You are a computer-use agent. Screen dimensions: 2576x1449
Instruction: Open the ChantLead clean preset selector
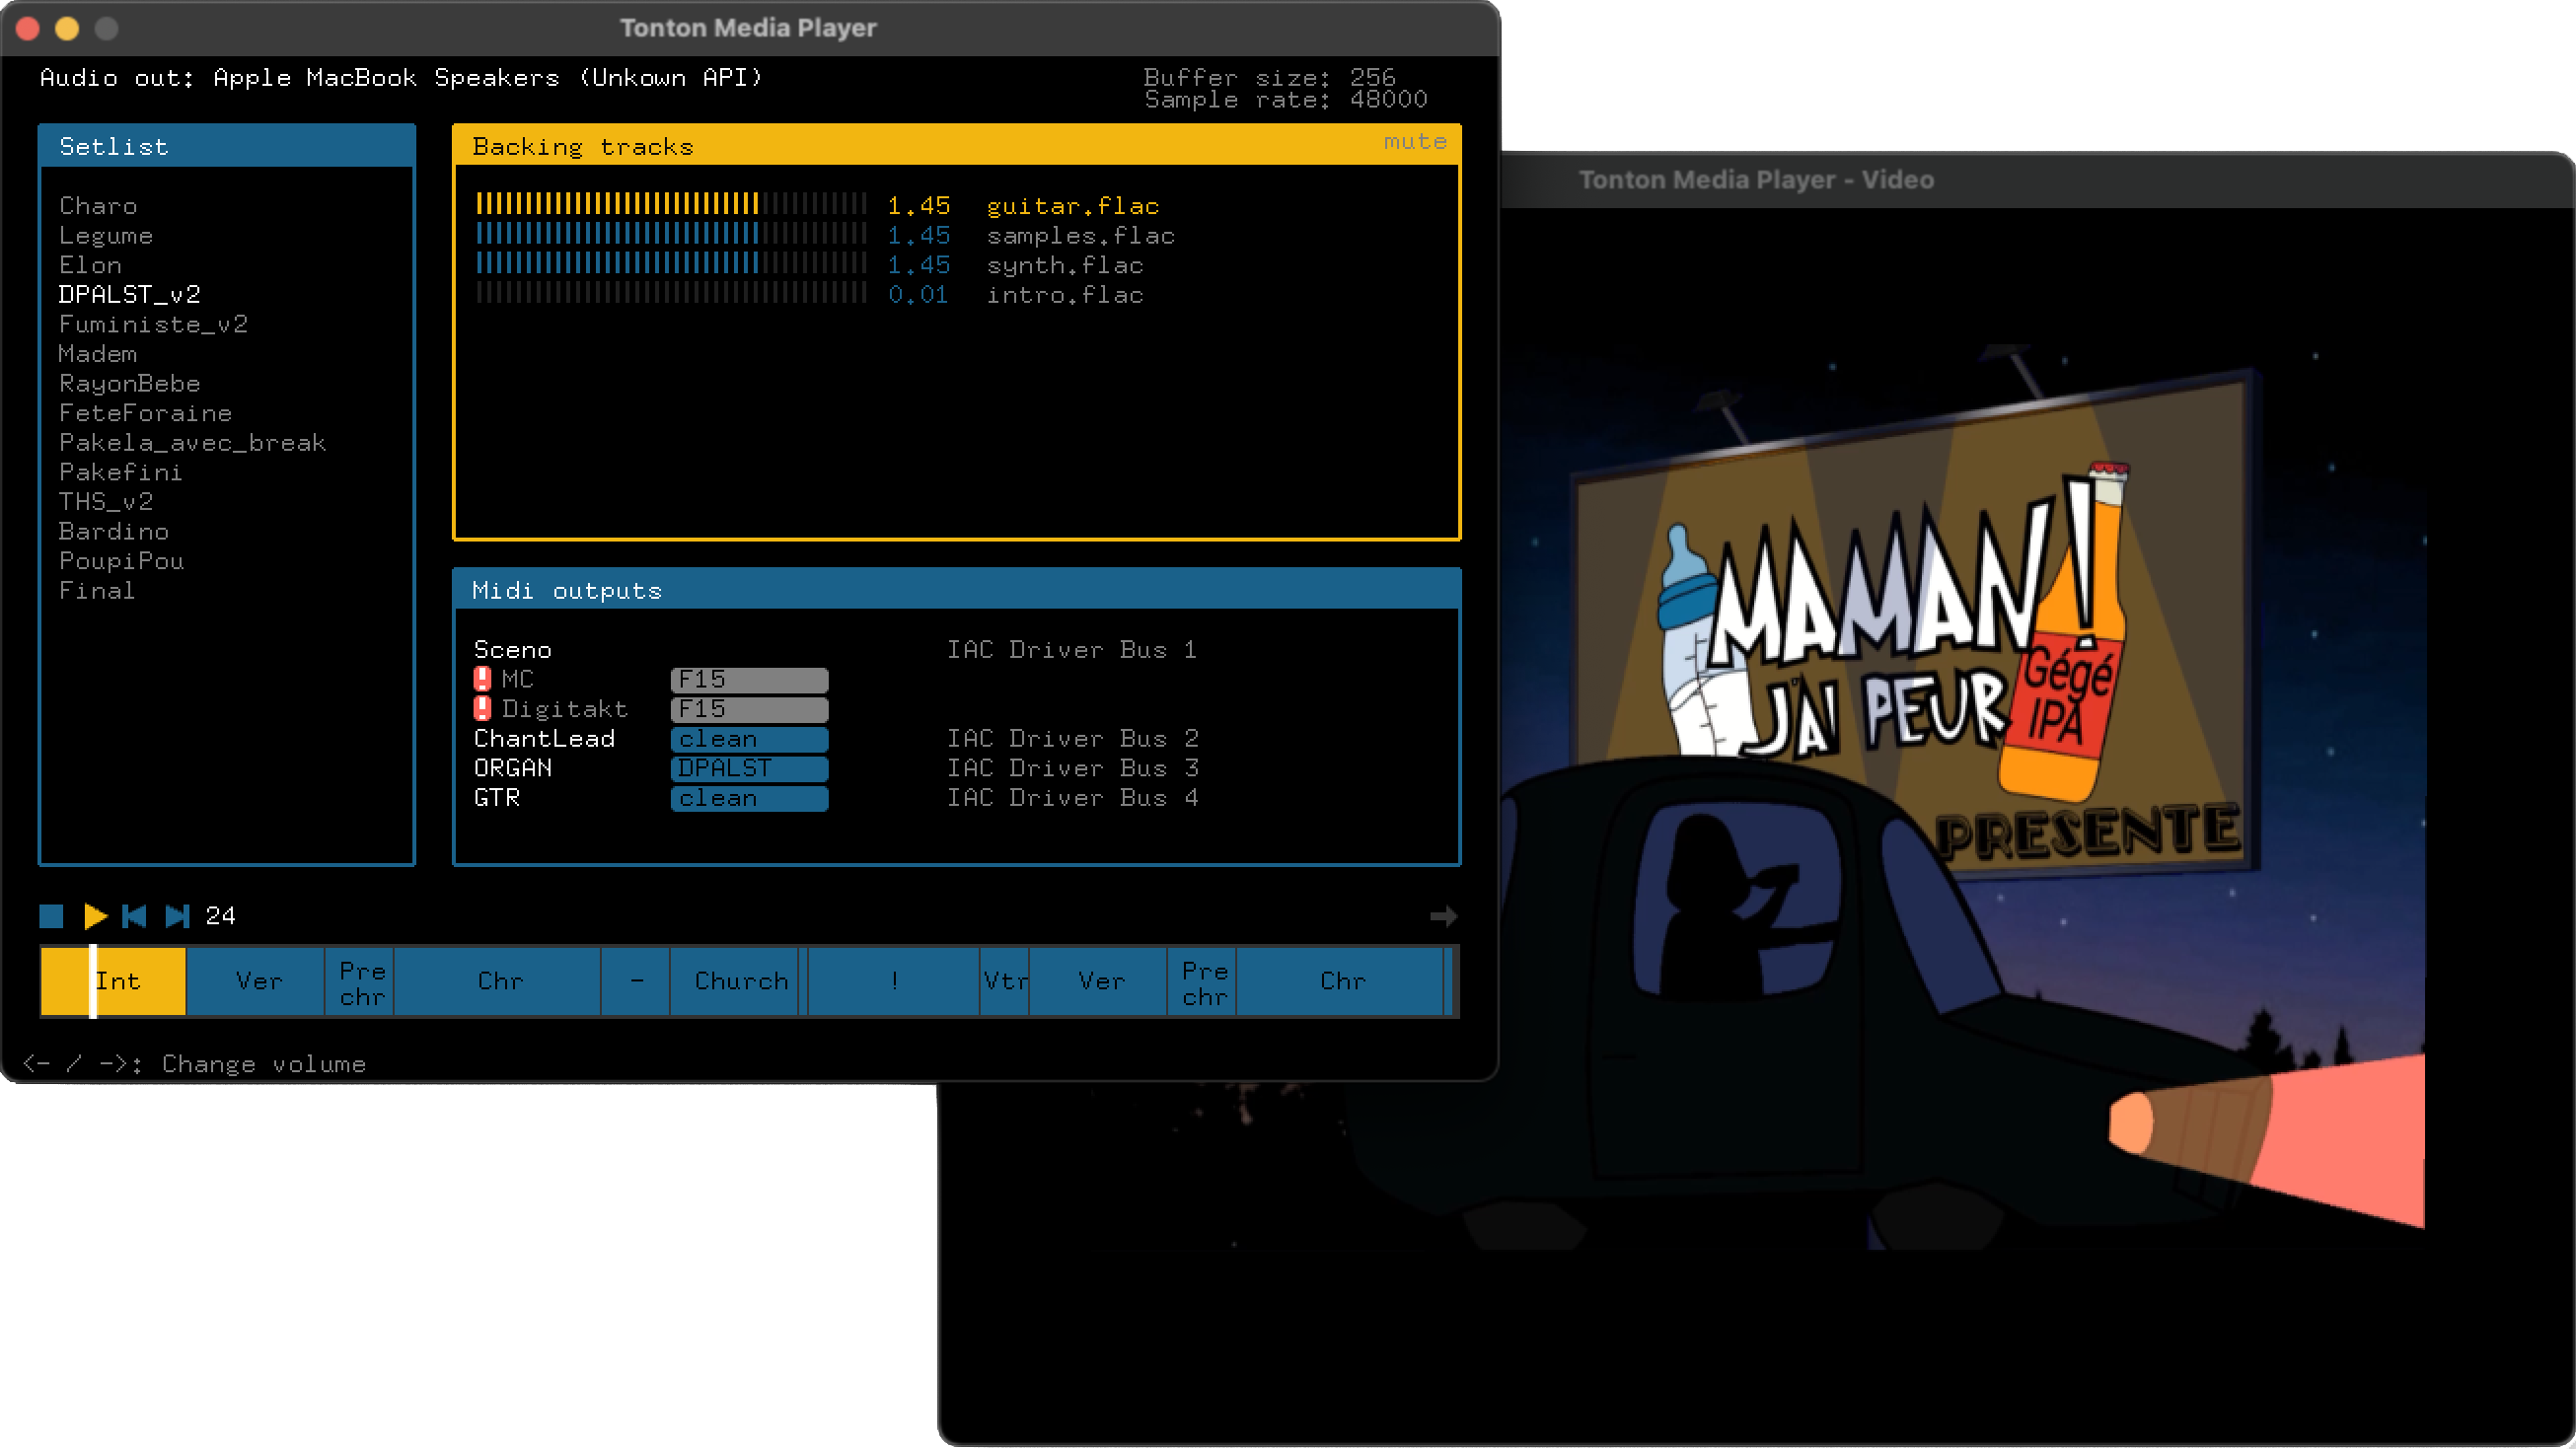pos(749,739)
